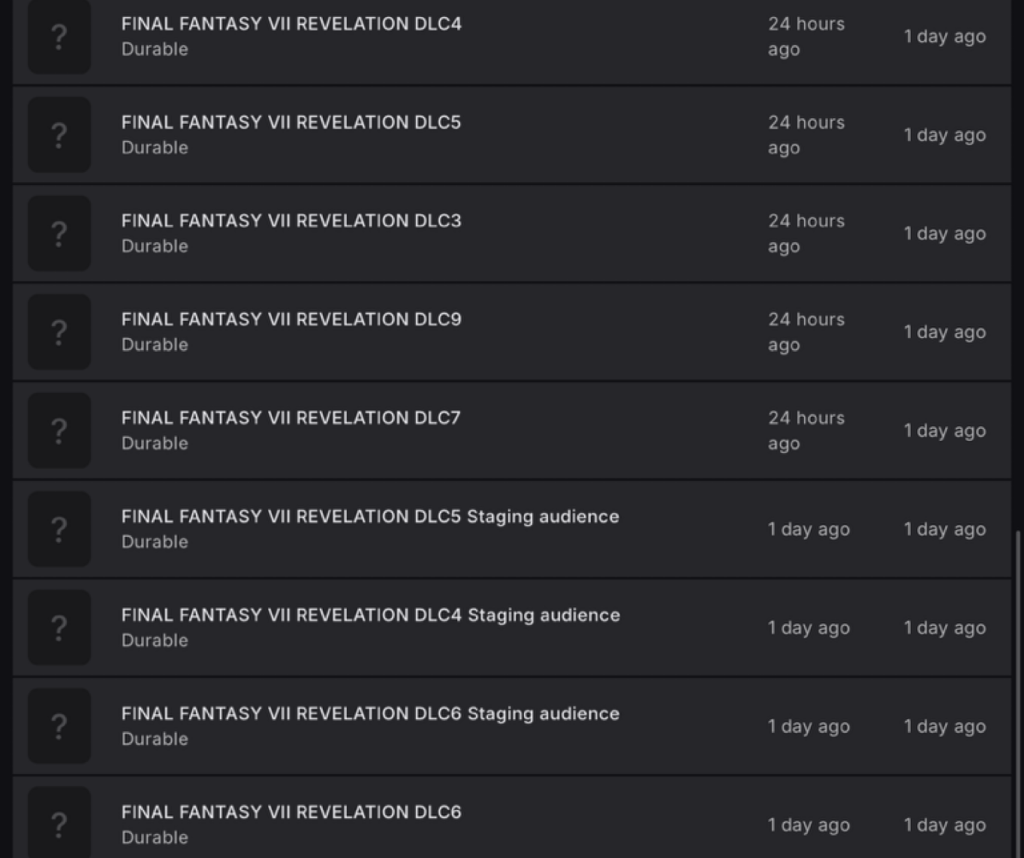This screenshot has height=858, width=1024.
Task: Open the DLC5 Staging audience entry title
Action: [x=370, y=517]
